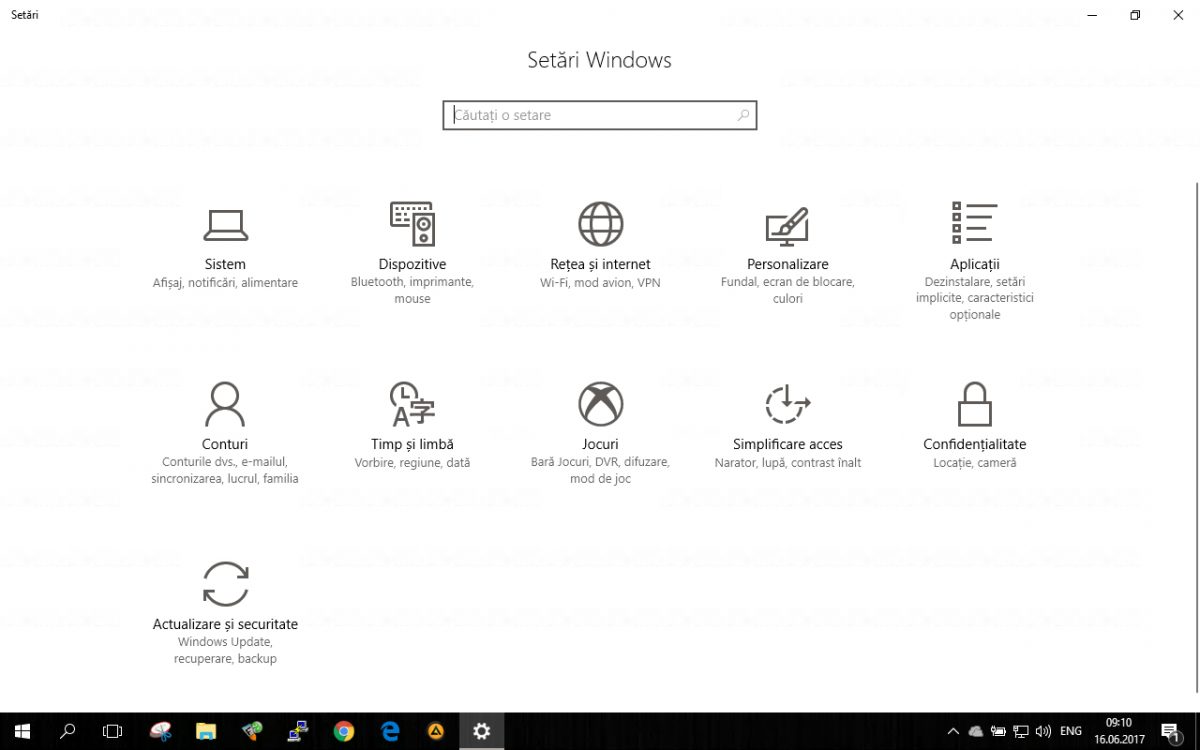Click the magnifier icon in search box
This screenshot has height=750, width=1200.
(x=743, y=115)
